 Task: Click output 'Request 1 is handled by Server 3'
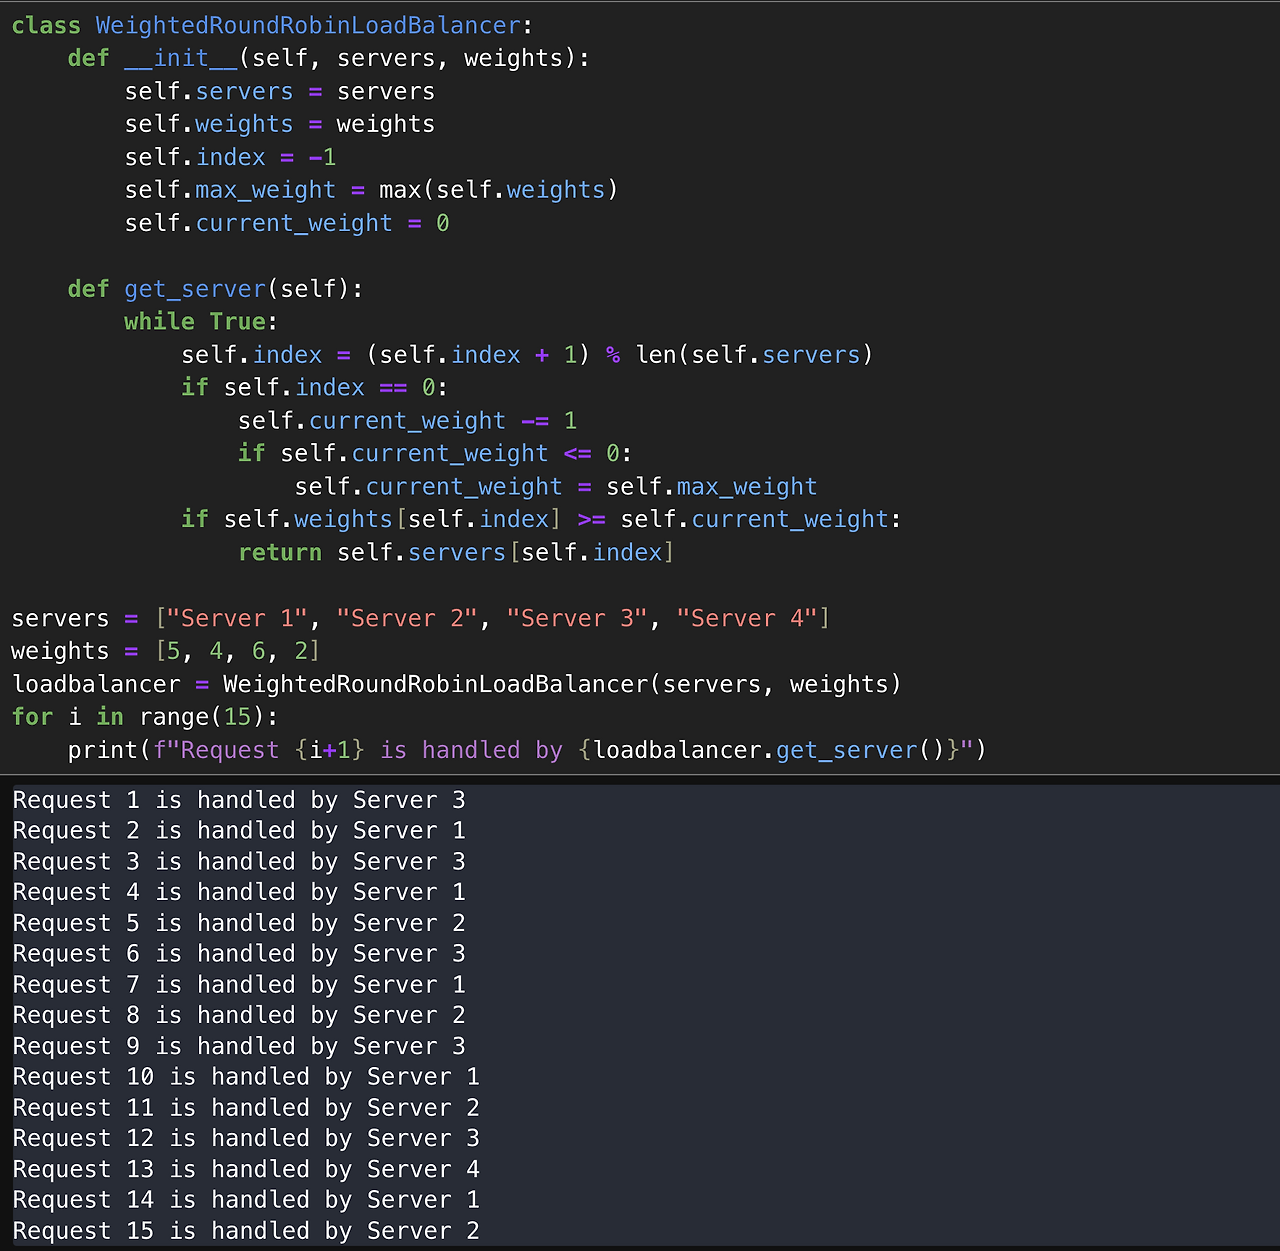point(239,800)
